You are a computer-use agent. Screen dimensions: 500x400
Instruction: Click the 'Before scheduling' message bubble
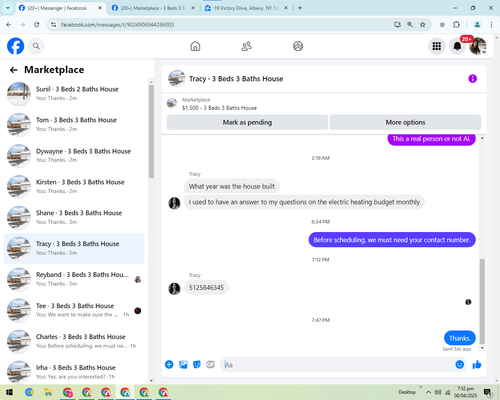point(392,240)
